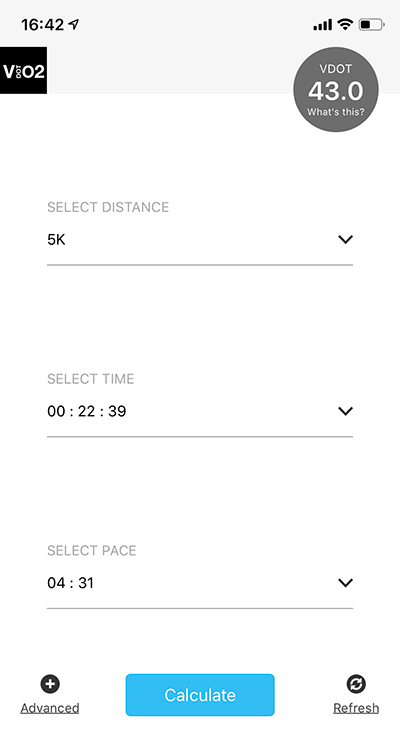Expand the Select Distance chevron
Image resolution: width=400 pixels, height=733 pixels.
pos(345,240)
